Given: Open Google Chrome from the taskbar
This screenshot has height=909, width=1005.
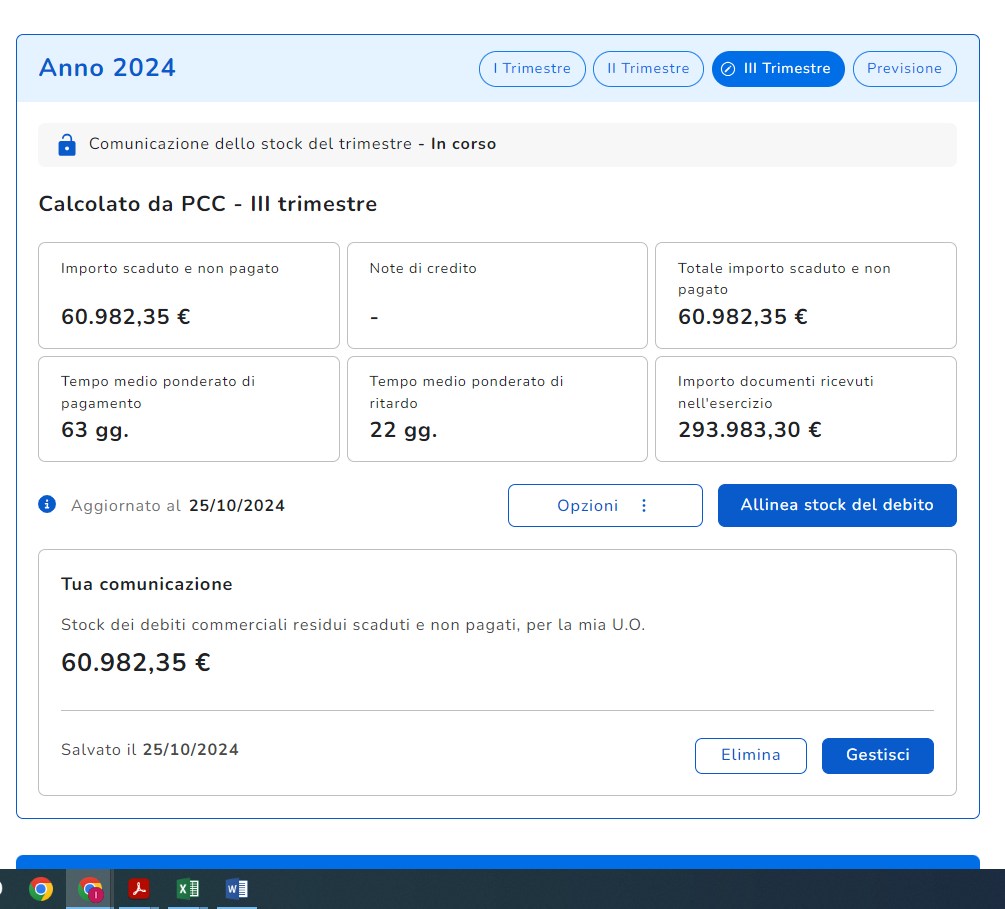Looking at the screenshot, I should [41, 888].
